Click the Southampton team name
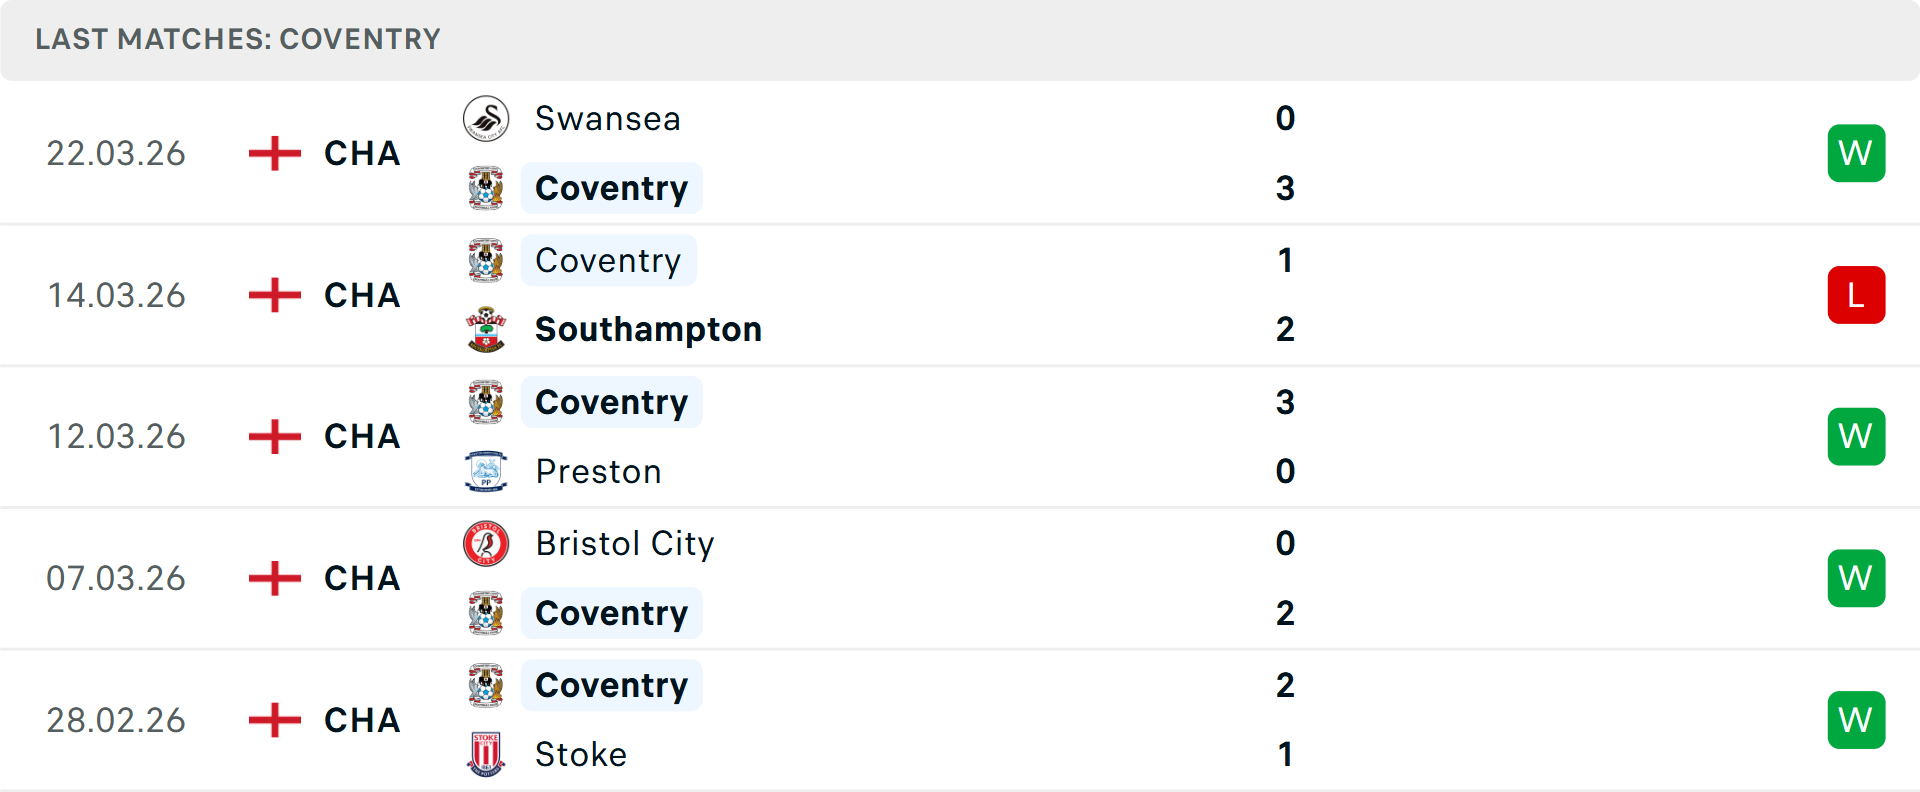The image size is (1920, 792). tap(647, 329)
